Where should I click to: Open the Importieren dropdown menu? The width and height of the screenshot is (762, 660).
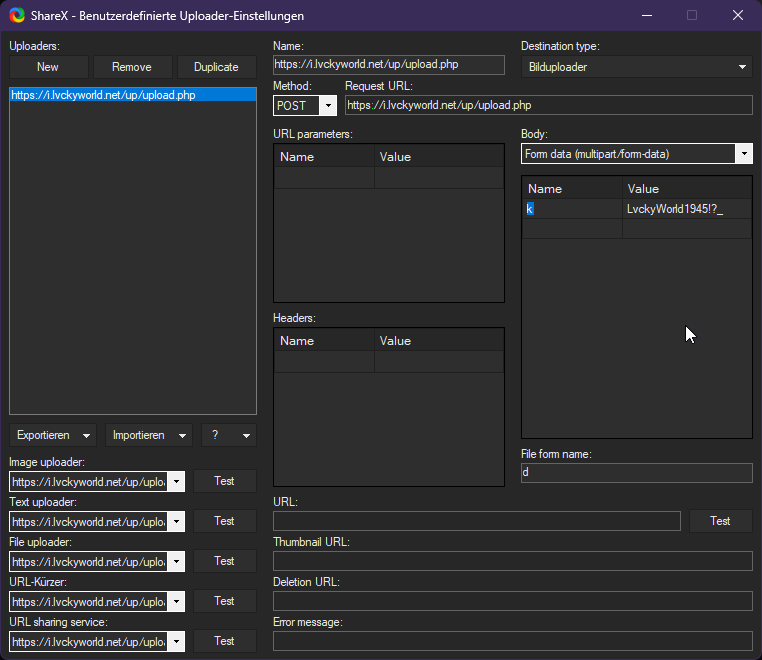[x=148, y=435]
